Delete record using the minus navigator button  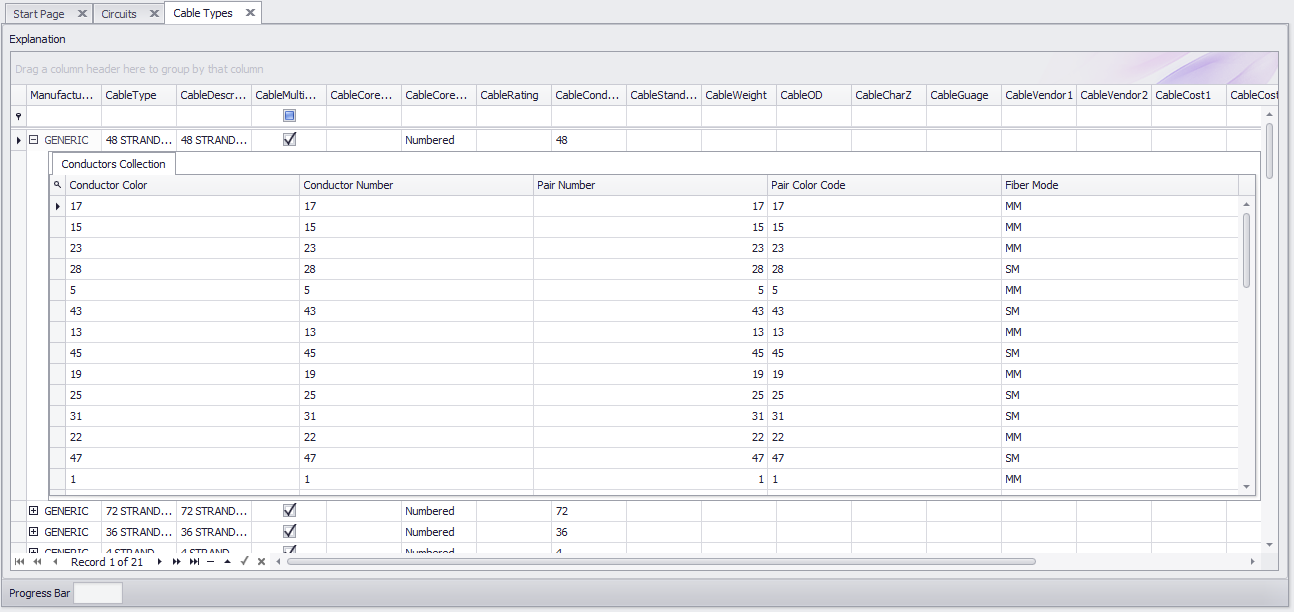pos(211,562)
